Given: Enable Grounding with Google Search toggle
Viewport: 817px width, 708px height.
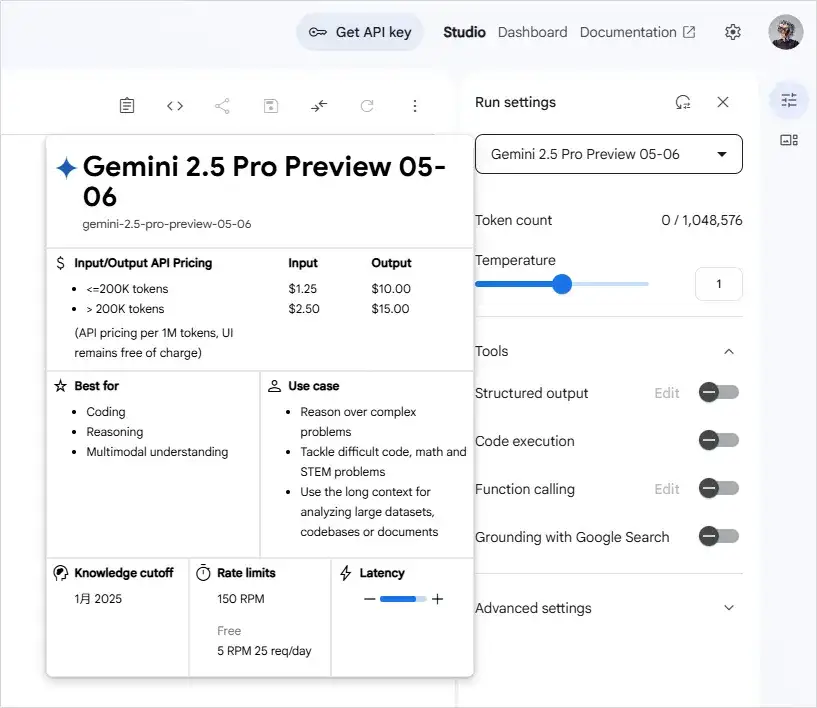Looking at the screenshot, I should point(719,536).
